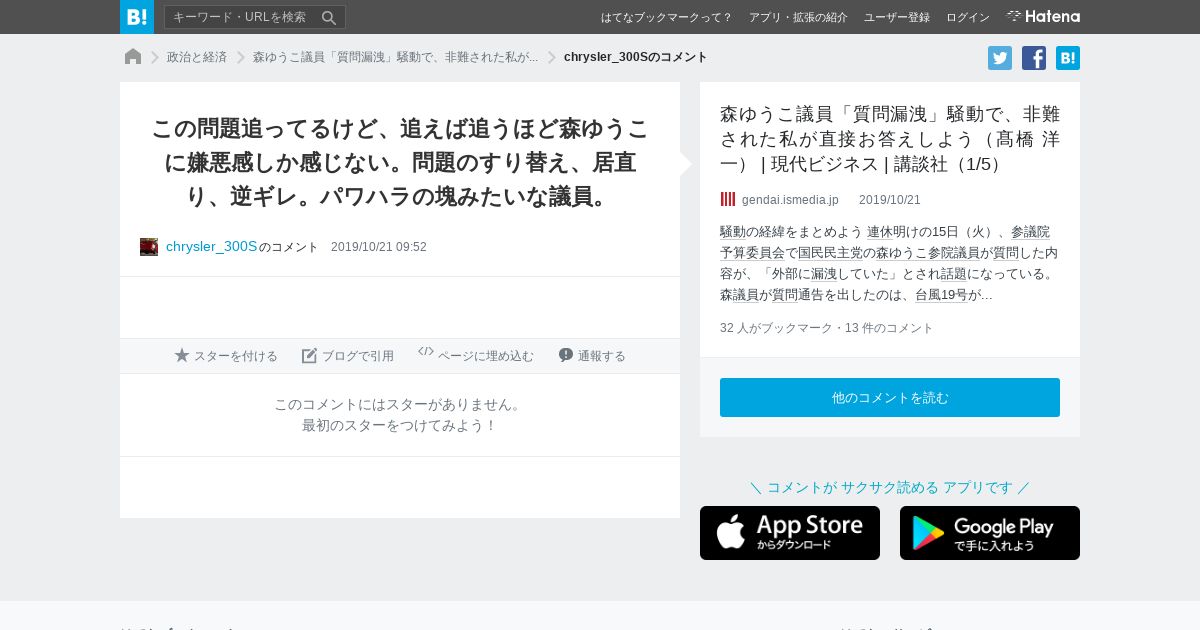Open the Hatena Bookmark B! logo home

pyautogui.click(x=137, y=17)
